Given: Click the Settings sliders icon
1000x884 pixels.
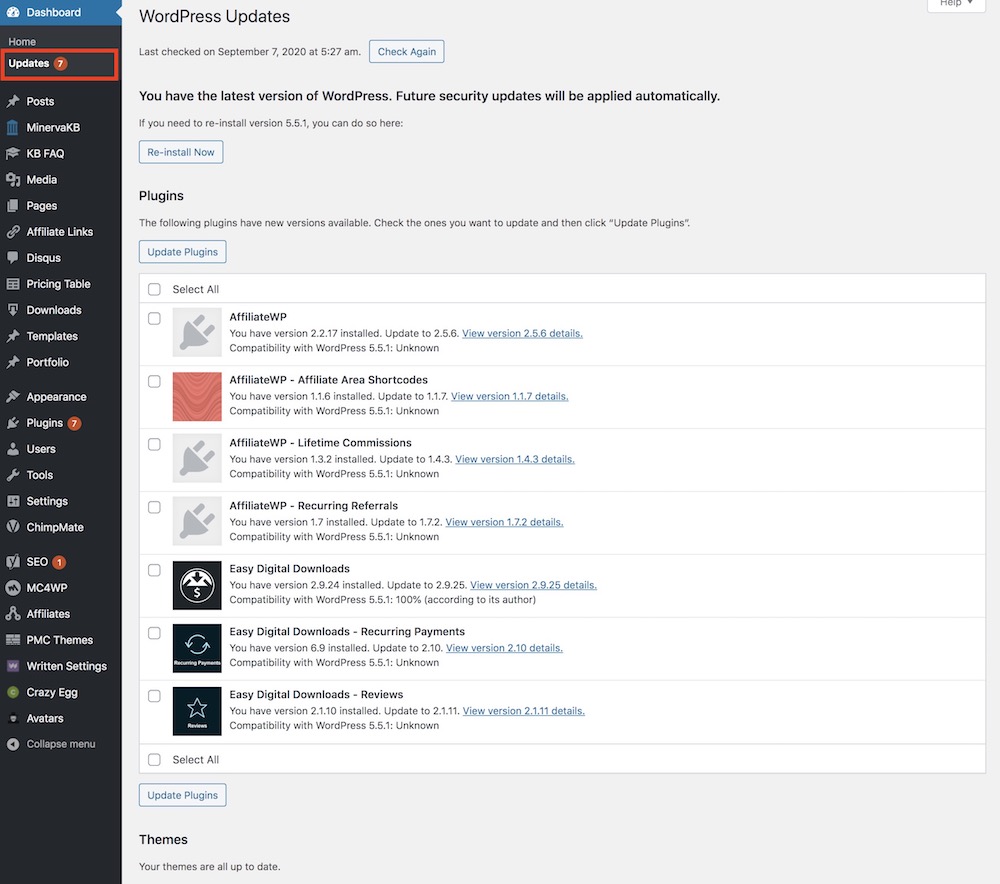Looking at the screenshot, I should click(13, 501).
